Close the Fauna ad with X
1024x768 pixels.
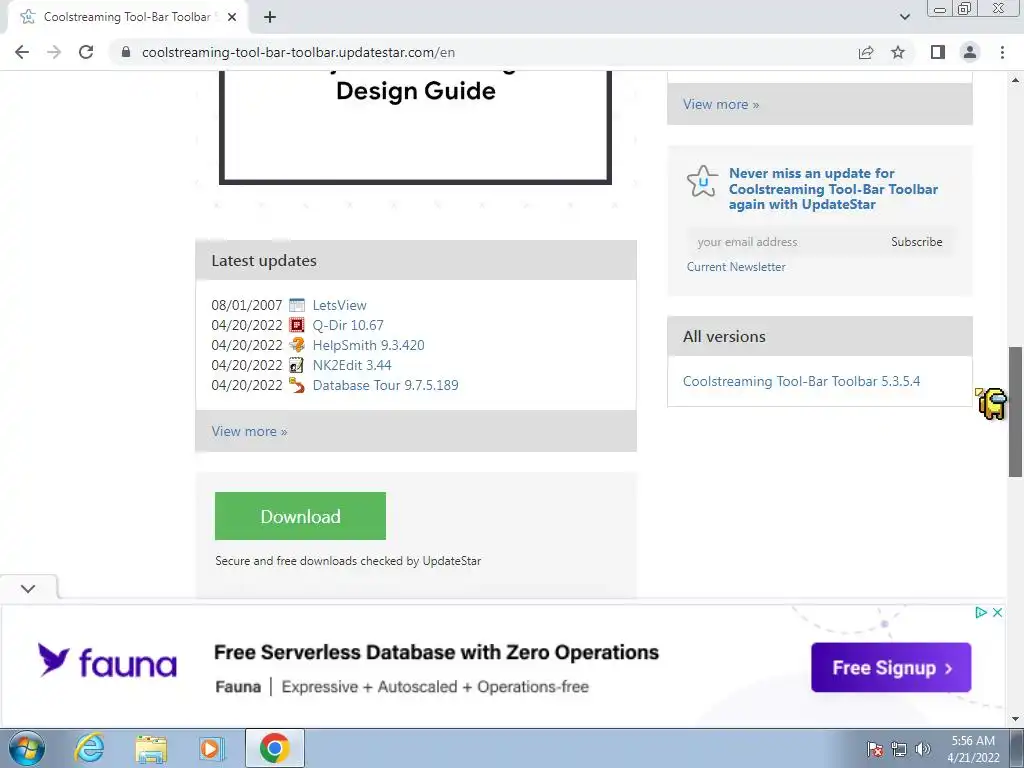pos(997,613)
